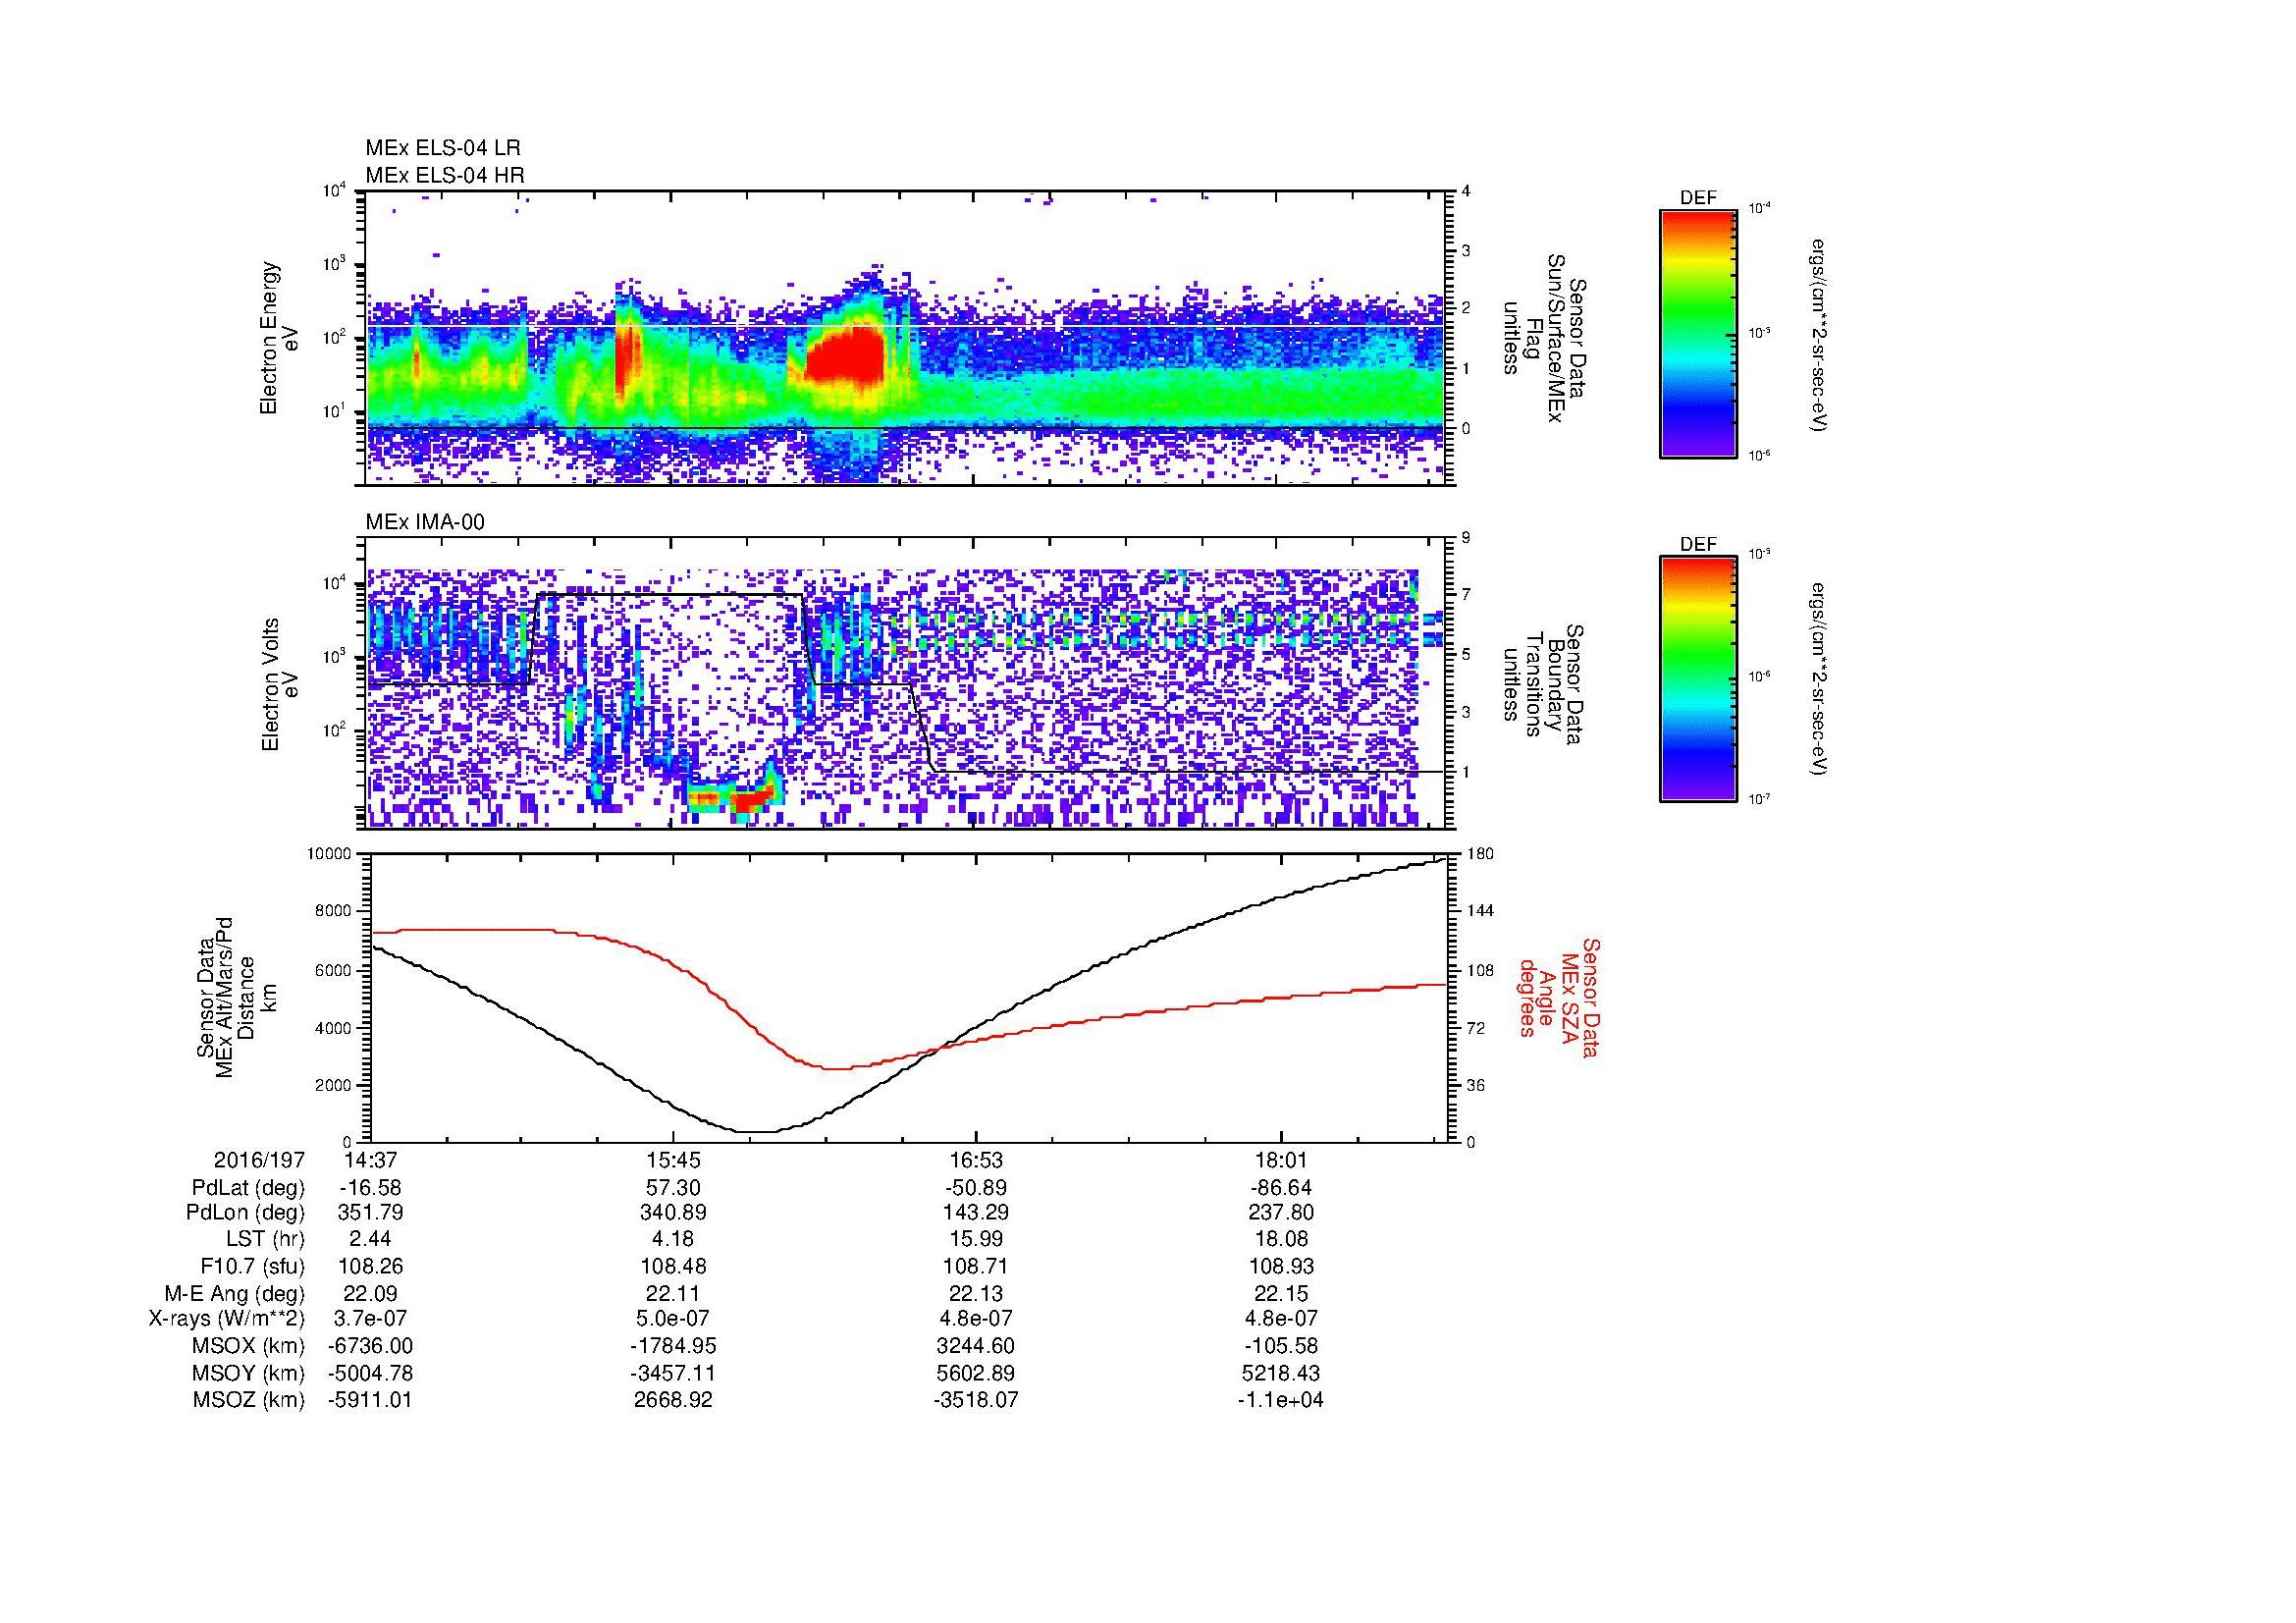Click the '15:45' time tick label
Screen dimensions: 2296x1623
[673, 1161]
